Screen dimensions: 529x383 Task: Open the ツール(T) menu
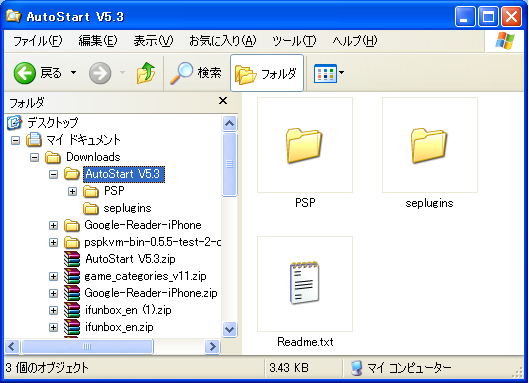pos(295,41)
